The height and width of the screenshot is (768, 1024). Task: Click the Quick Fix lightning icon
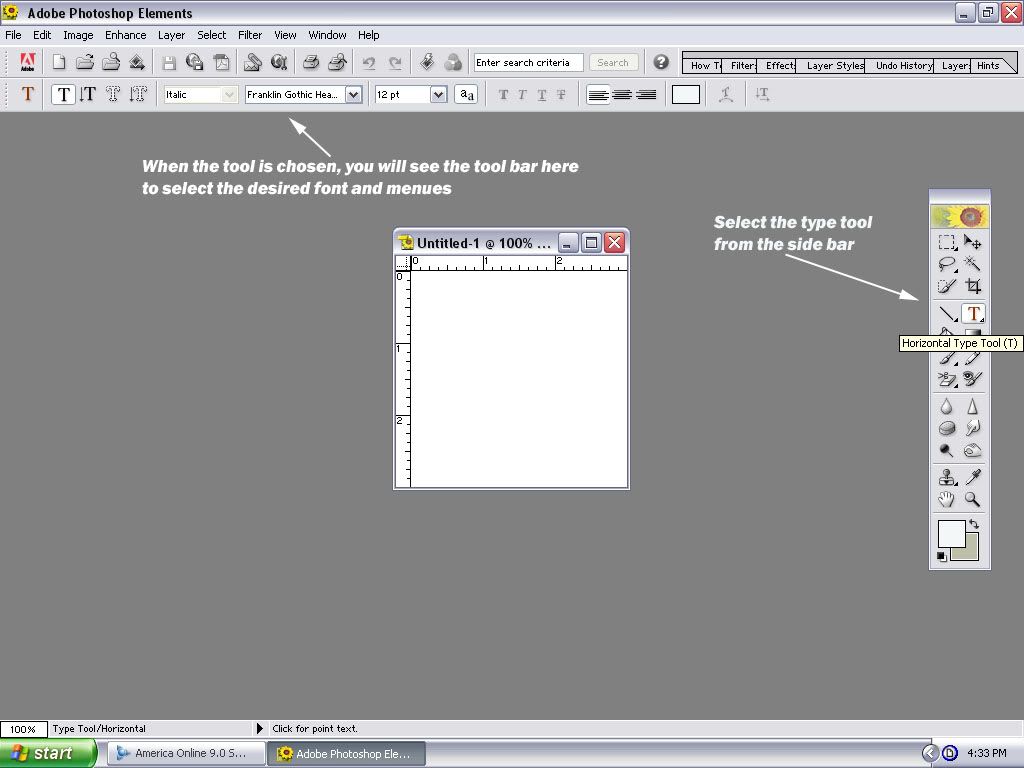(427, 62)
